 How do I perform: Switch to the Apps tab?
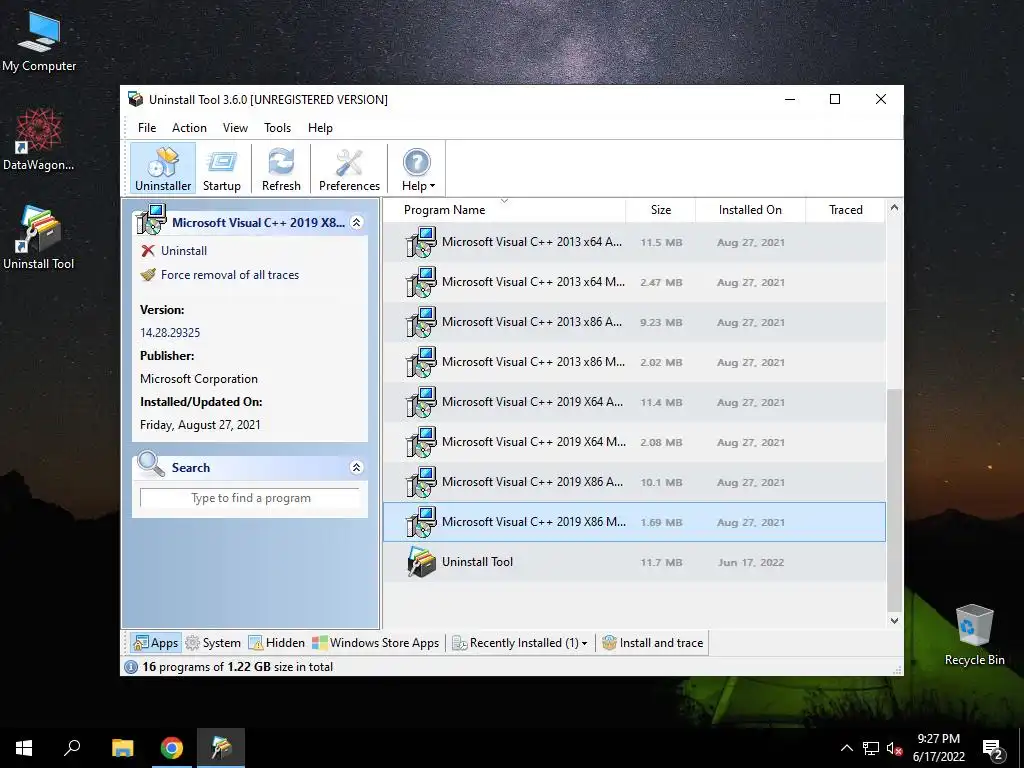click(x=155, y=643)
